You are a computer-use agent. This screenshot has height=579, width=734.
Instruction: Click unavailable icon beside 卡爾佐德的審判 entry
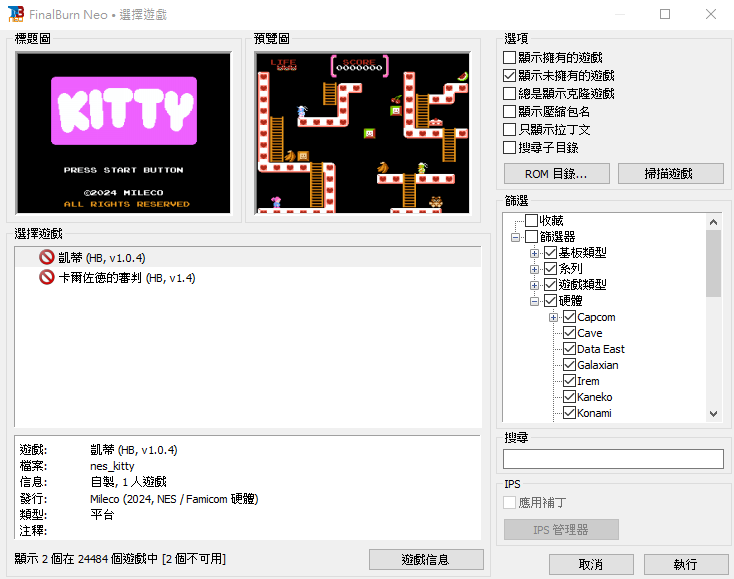click(47, 277)
